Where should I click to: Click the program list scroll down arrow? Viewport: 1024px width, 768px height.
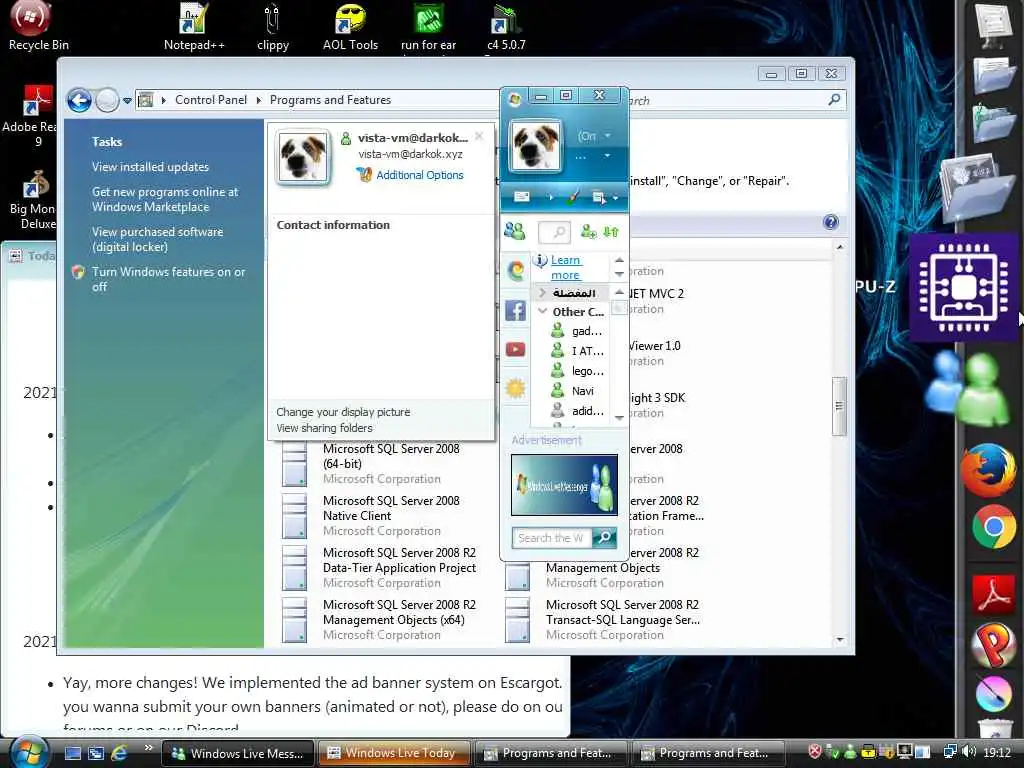coord(840,640)
